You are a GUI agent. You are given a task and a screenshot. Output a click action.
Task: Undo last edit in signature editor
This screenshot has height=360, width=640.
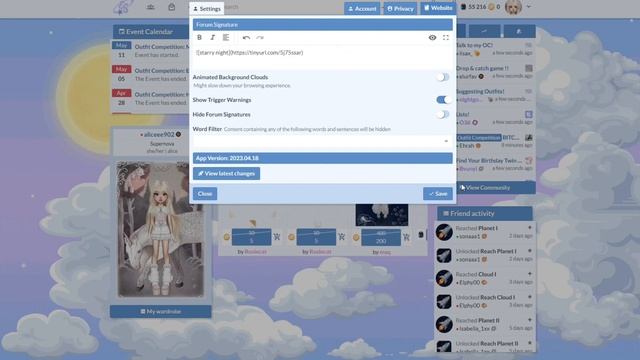tap(246, 38)
